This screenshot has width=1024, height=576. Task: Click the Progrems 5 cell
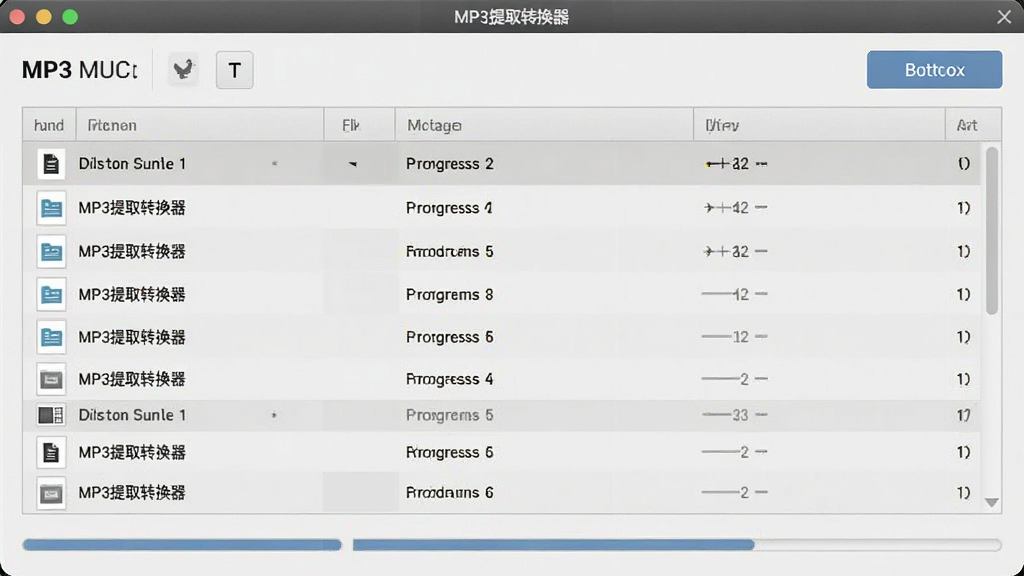click(449, 415)
